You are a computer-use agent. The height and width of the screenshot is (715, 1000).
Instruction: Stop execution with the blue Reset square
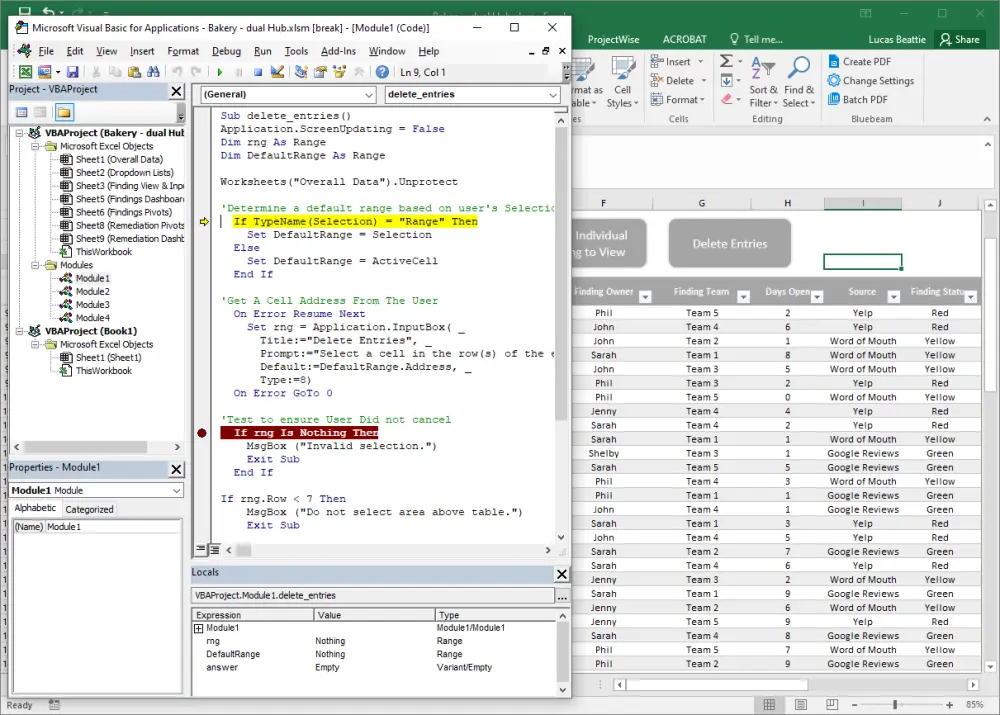(x=258, y=72)
